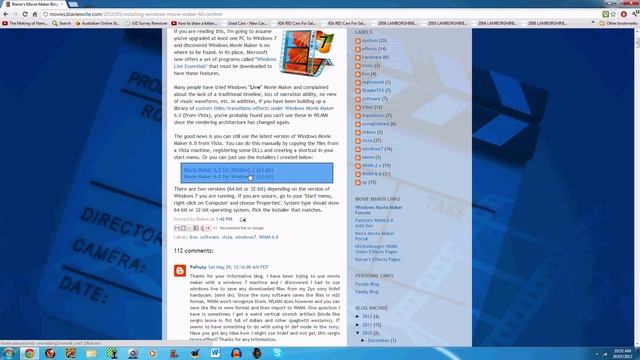The image size is (640, 360).
Task: Open the 1:42 PM post timestamp link
Action: click(x=224, y=219)
